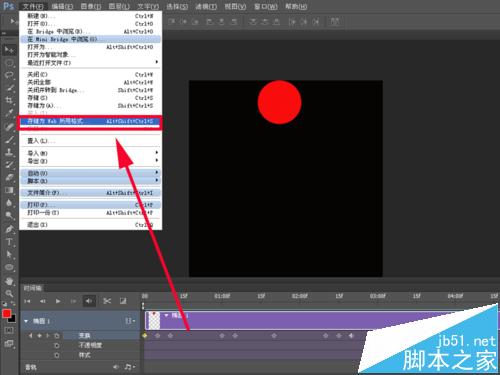The image size is (500, 375).
Task: Select the yellow keyframe at timeline start
Action: (x=145, y=336)
